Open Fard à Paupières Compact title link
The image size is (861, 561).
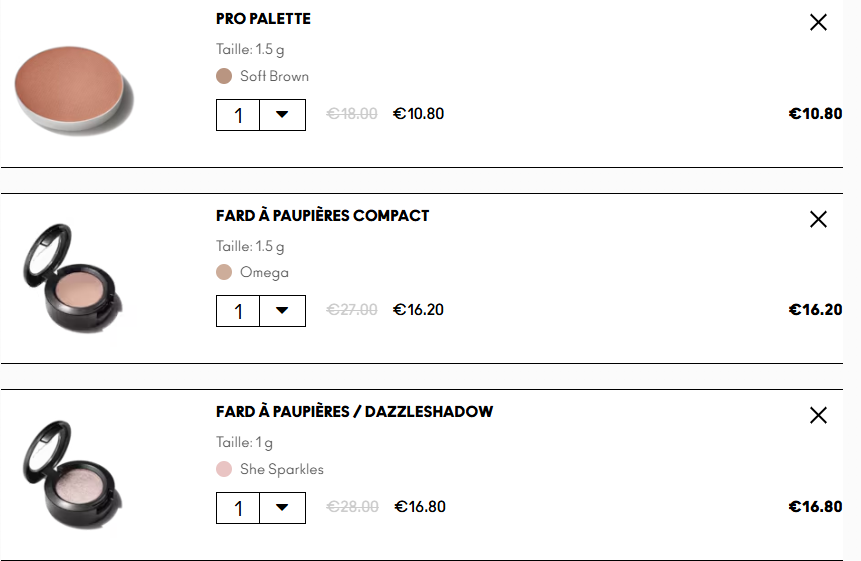(x=322, y=215)
